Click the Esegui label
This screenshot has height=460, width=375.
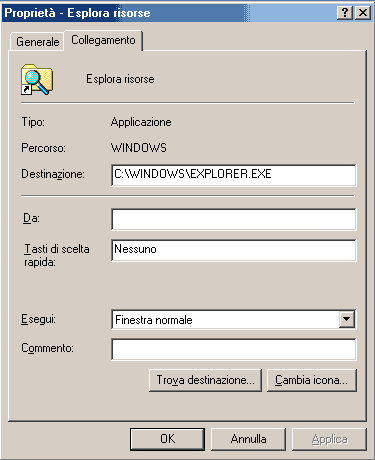(x=38, y=319)
